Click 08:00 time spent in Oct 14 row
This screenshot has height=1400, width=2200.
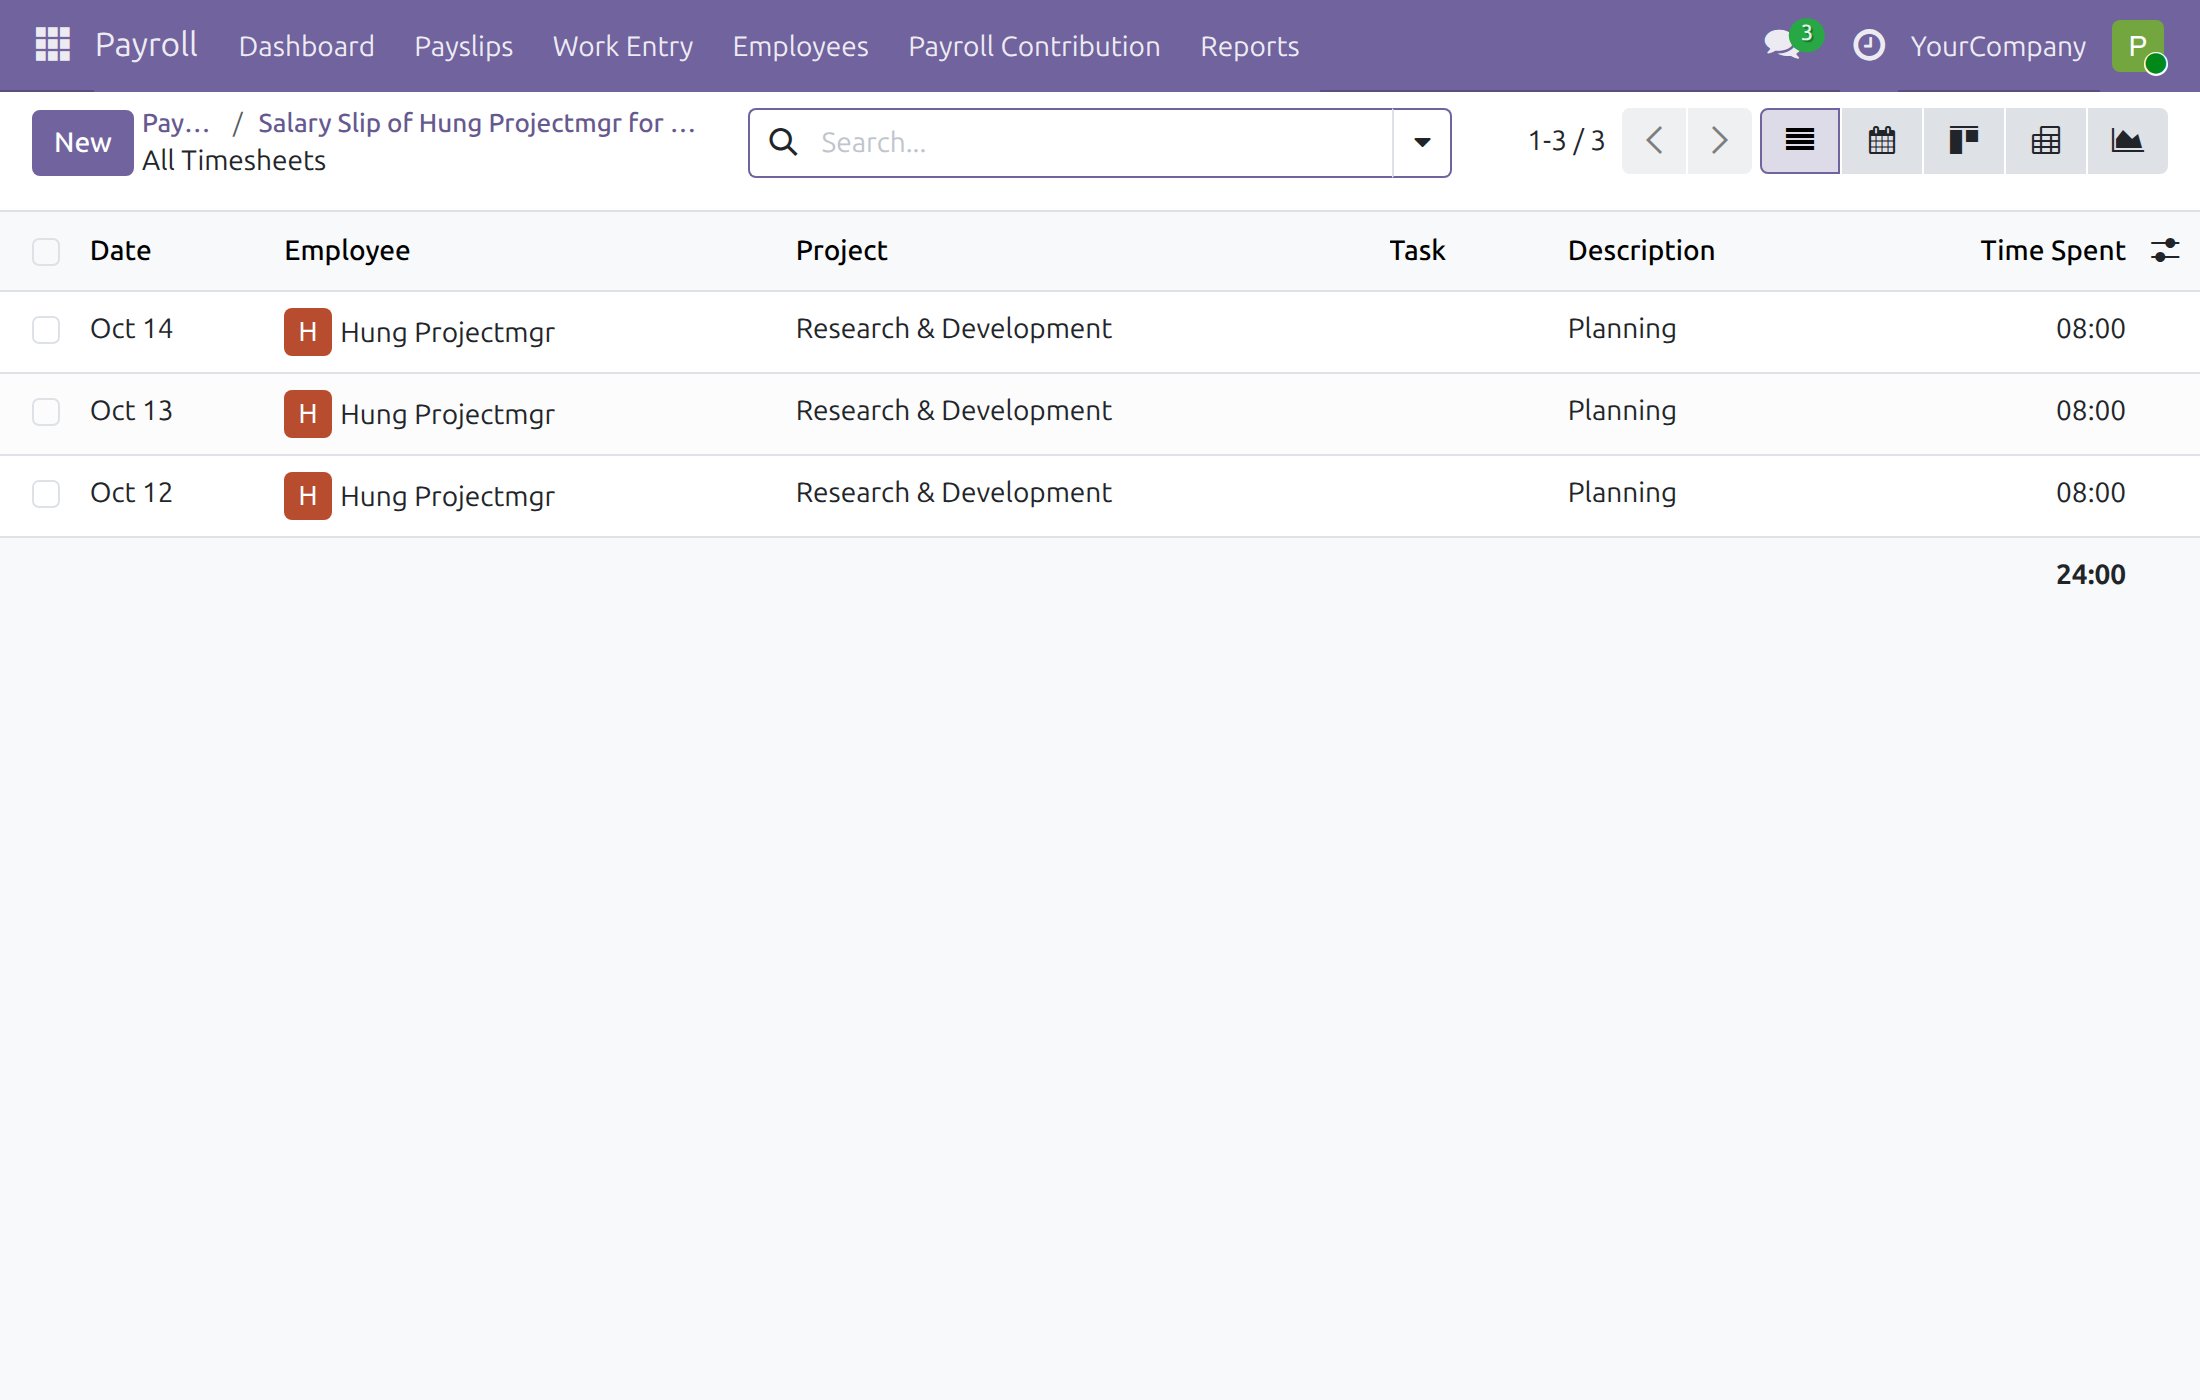coord(2090,329)
